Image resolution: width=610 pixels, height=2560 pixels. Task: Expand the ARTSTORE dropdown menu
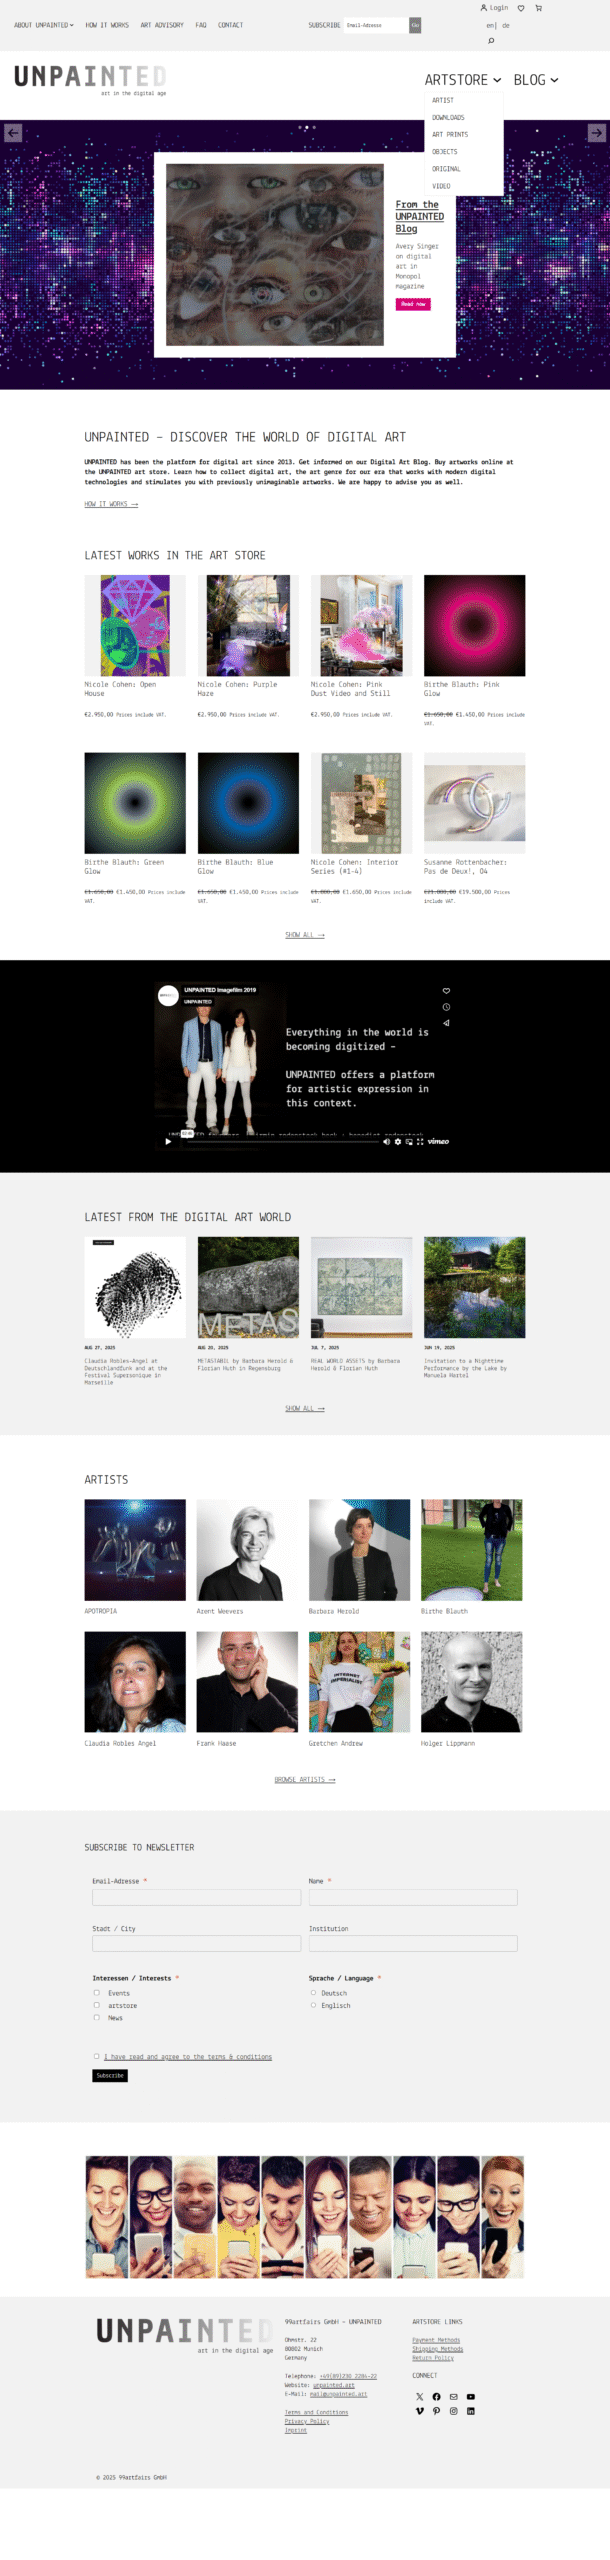point(463,80)
